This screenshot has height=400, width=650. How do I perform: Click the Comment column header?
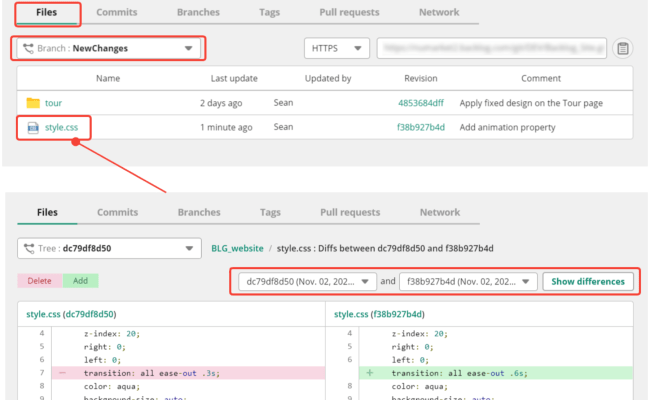click(541, 78)
